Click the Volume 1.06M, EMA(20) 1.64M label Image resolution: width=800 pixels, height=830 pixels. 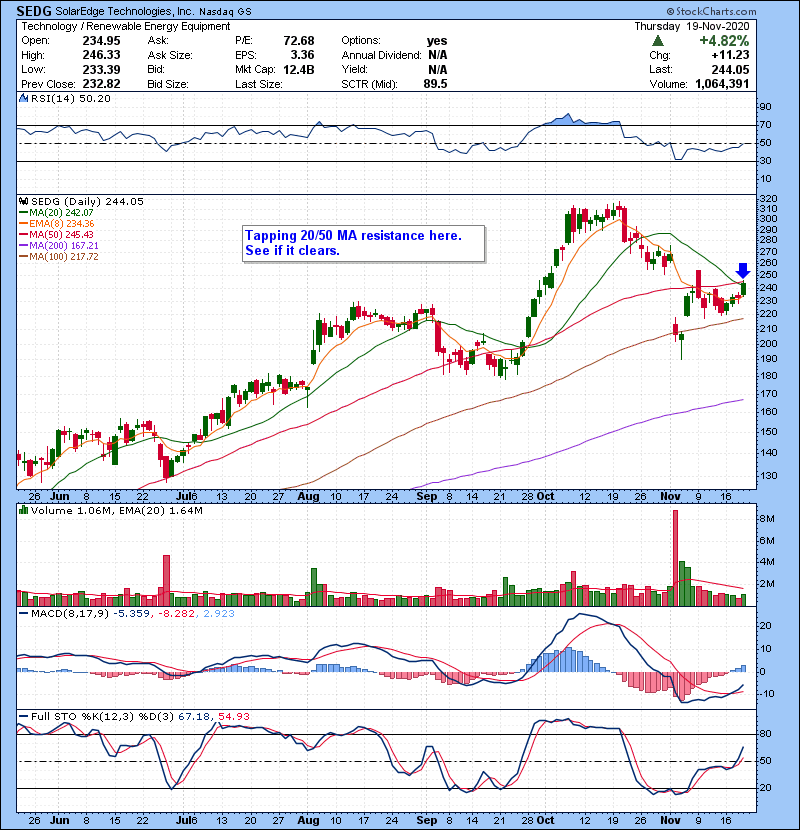(x=116, y=511)
